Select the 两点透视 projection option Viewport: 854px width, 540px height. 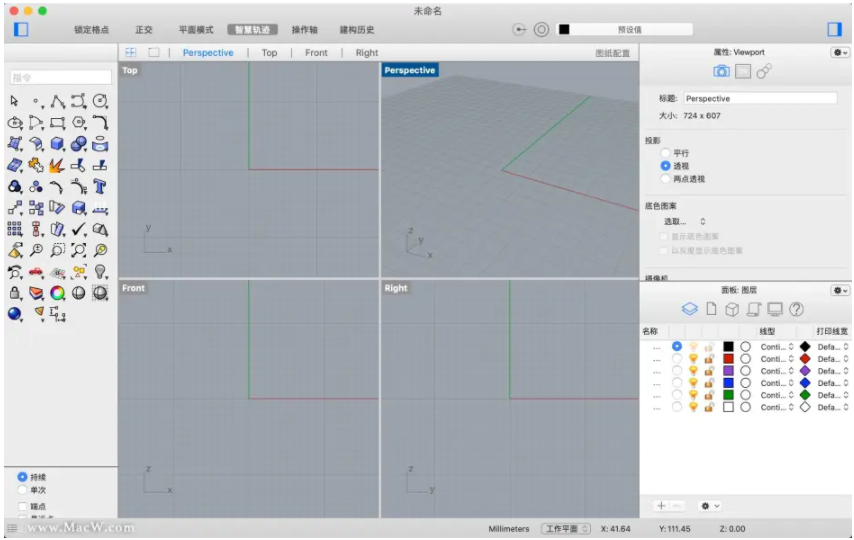(x=665, y=179)
